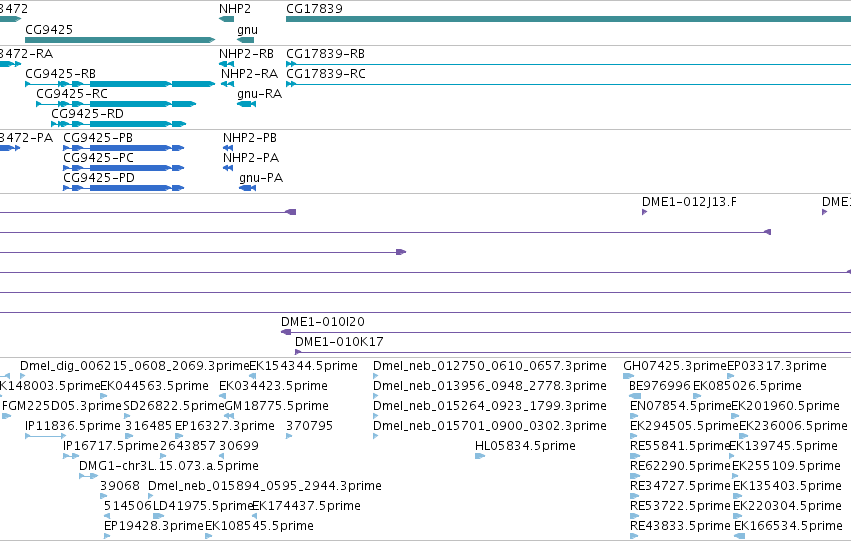Select the EP03317.3prime EST label
The width and height of the screenshot is (851, 541).
777,366
